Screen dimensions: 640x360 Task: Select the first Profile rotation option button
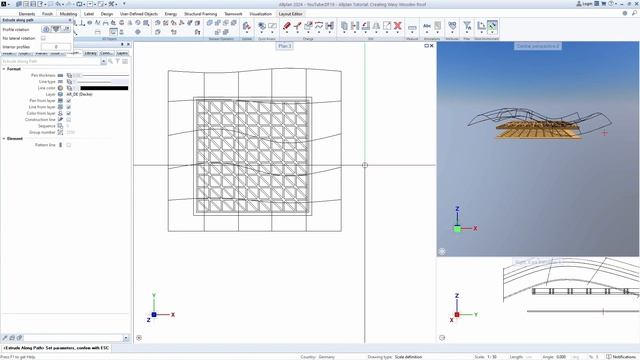[x=46, y=29]
